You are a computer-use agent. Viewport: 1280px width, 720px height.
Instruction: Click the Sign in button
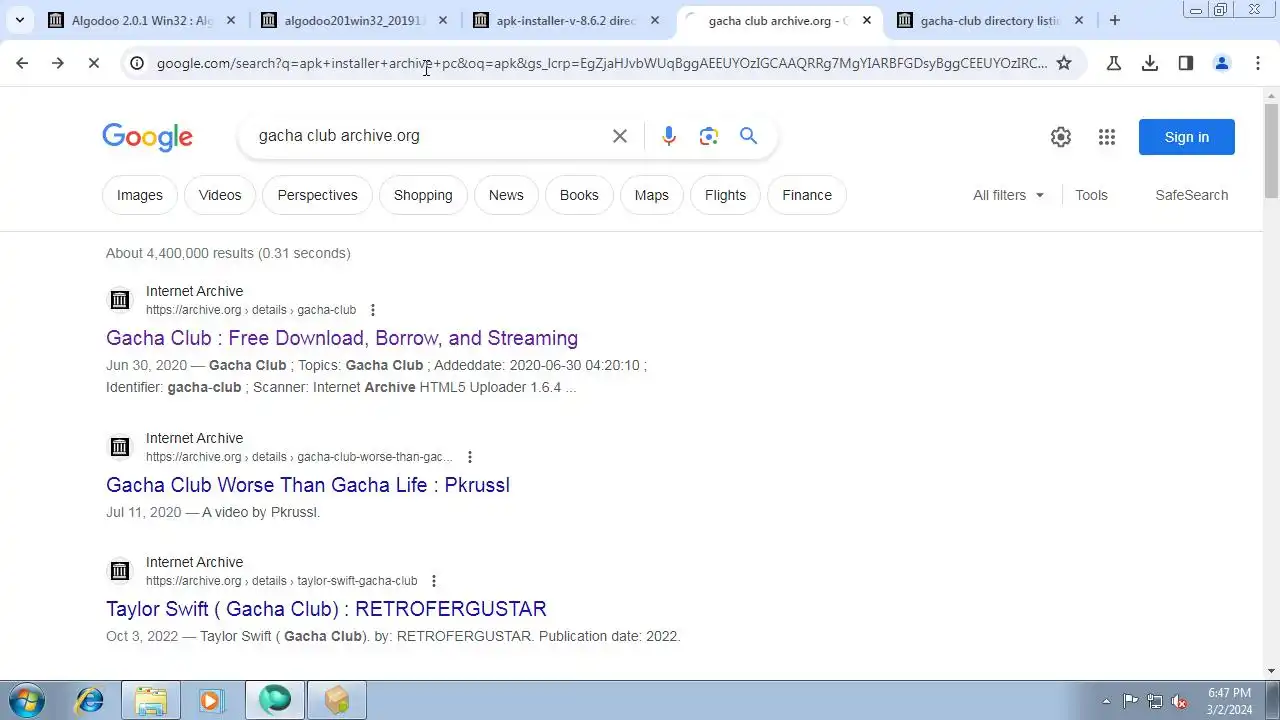[1187, 137]
